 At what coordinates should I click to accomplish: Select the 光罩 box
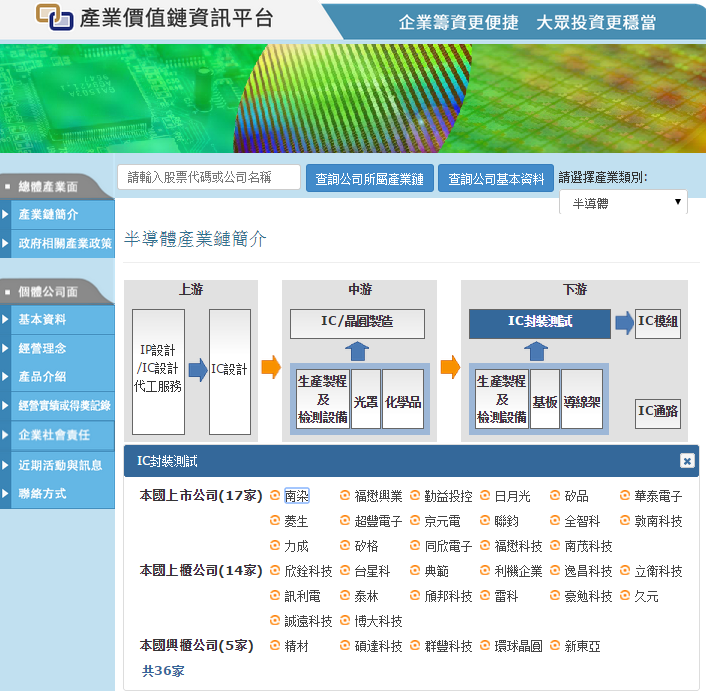click(366, 399)
